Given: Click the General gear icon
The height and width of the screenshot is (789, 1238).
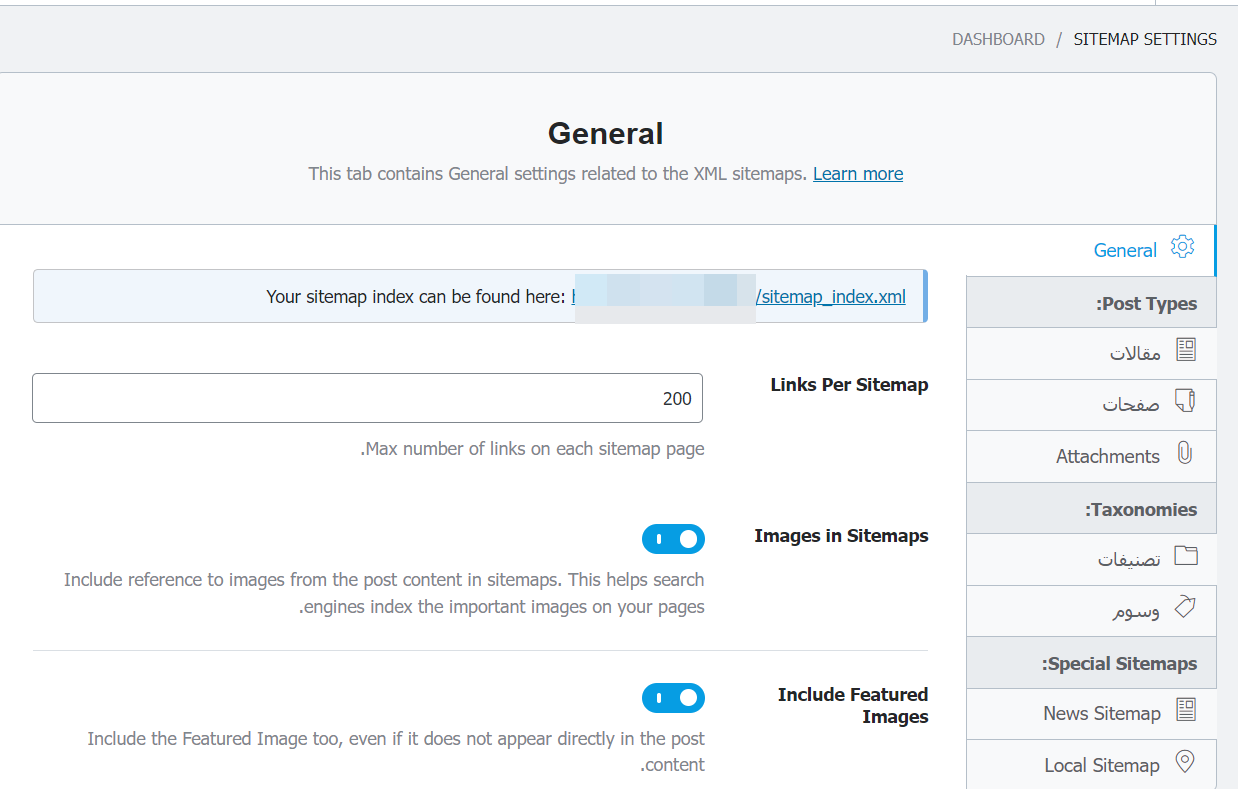Looking at the screenshot, I should [x=1183, y=246].
